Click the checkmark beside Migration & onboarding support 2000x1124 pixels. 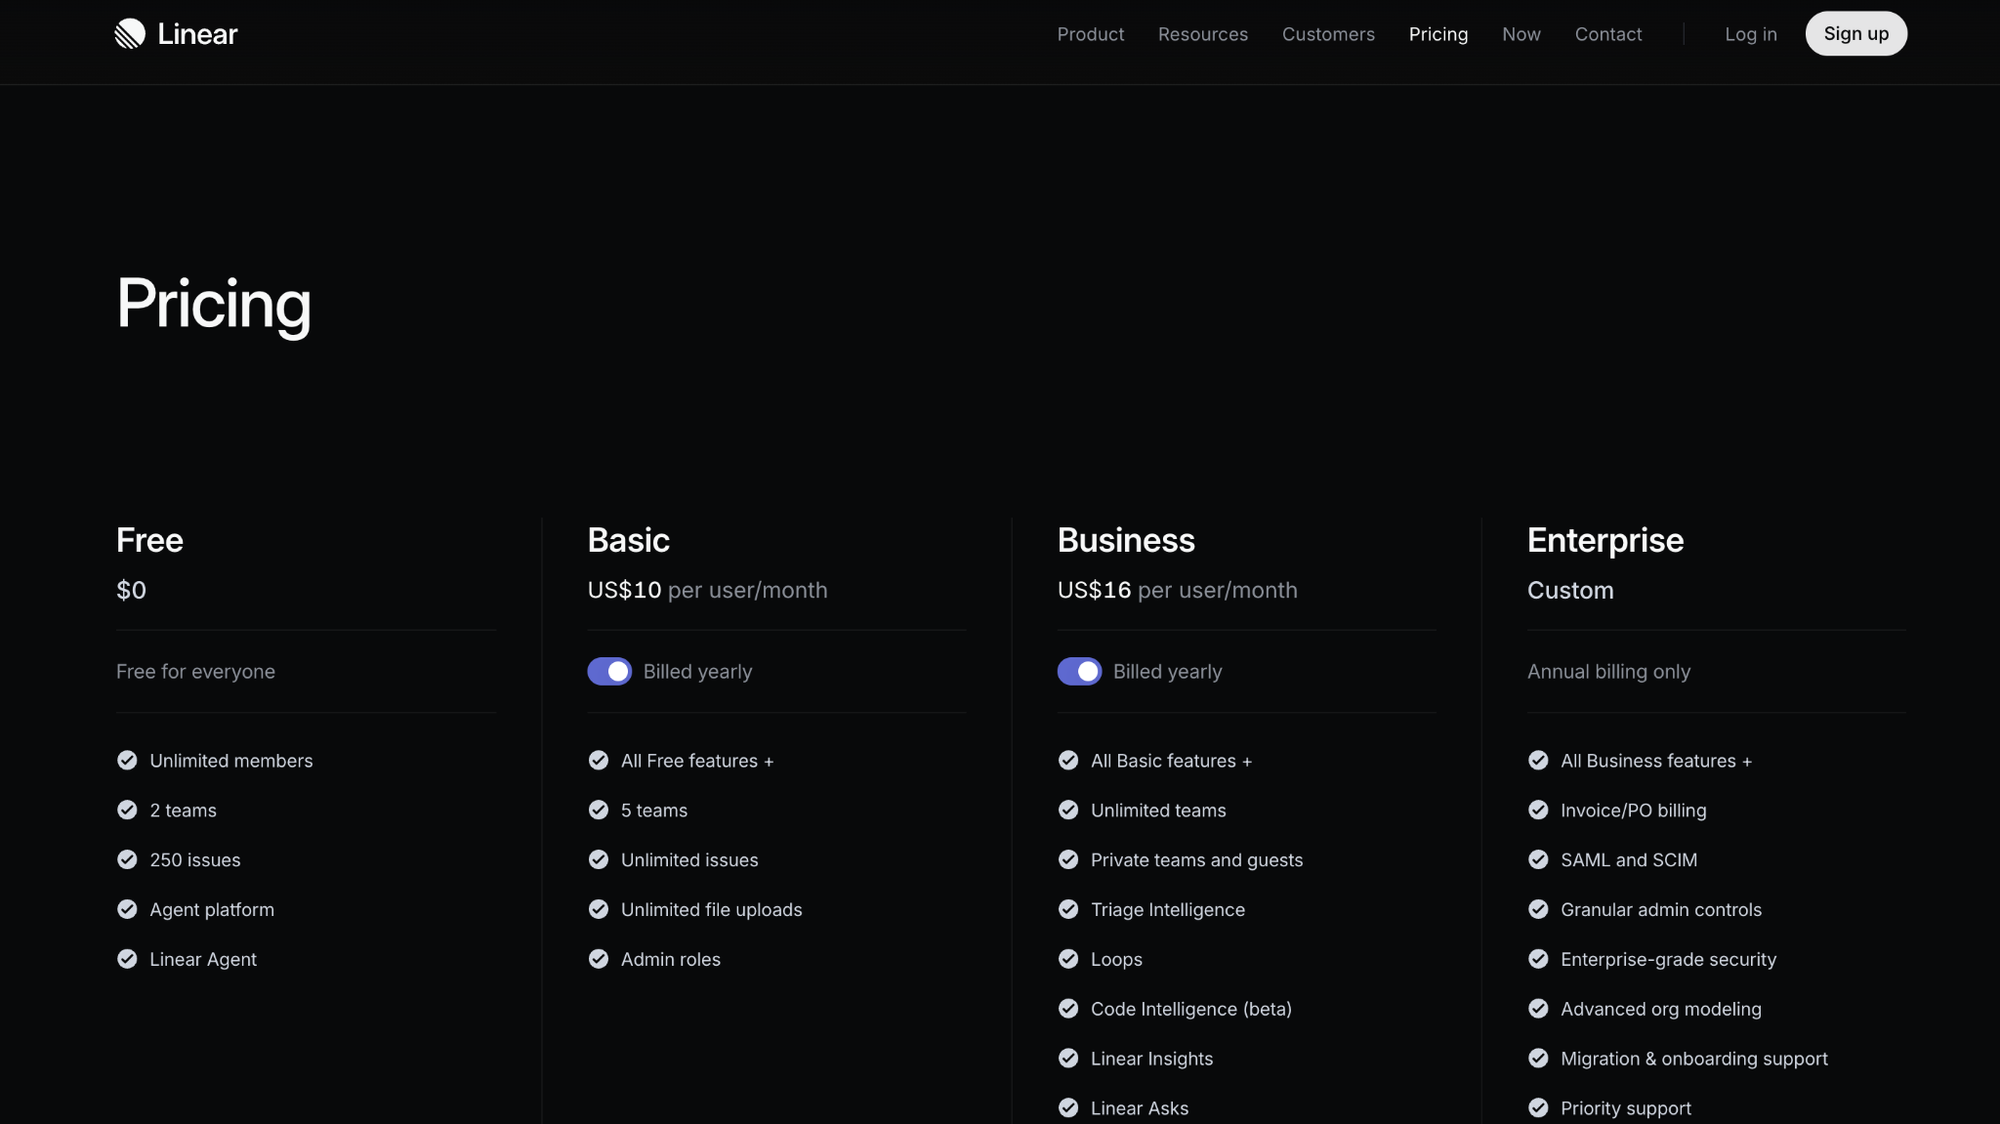(x=1538, y=1058)
